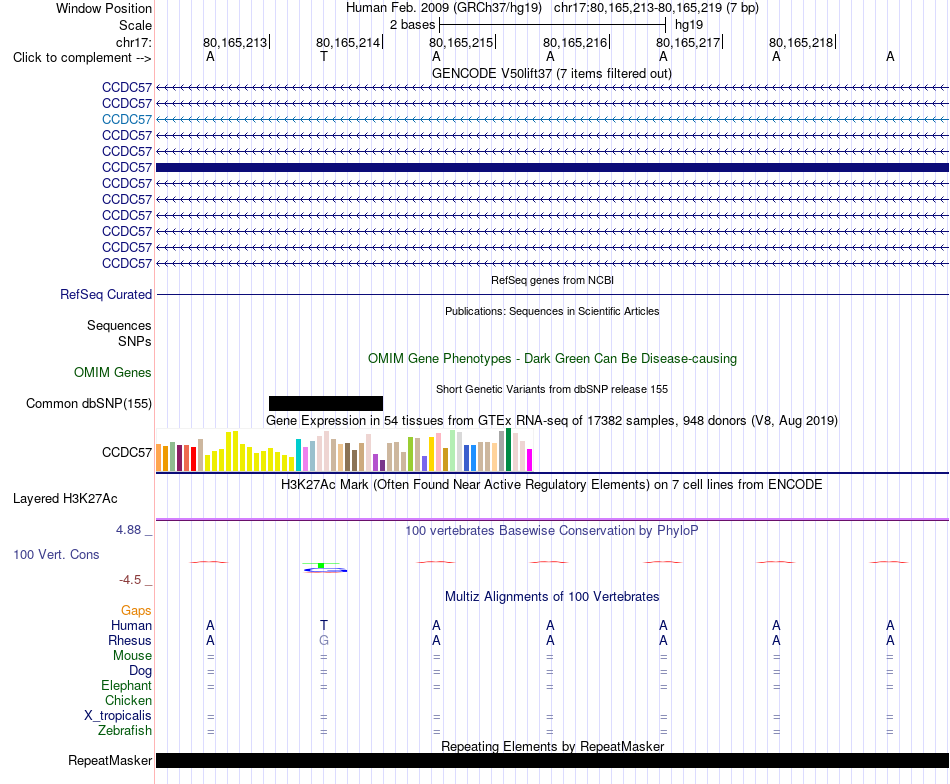950x784 pixels.
Task: Click the 'Gaps' row label
Action: point(136,611)
